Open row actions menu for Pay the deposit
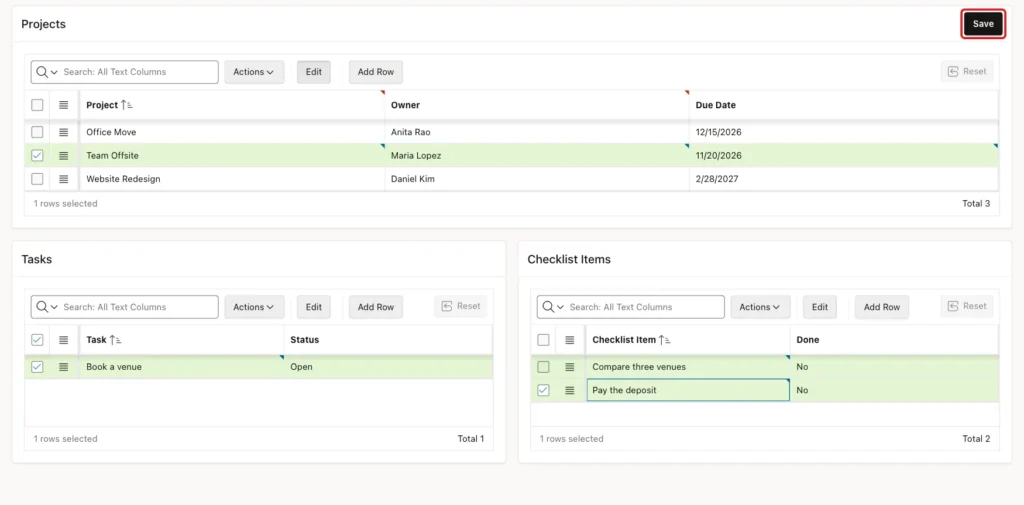The image size is (1024, 505). tap(569, 391)
